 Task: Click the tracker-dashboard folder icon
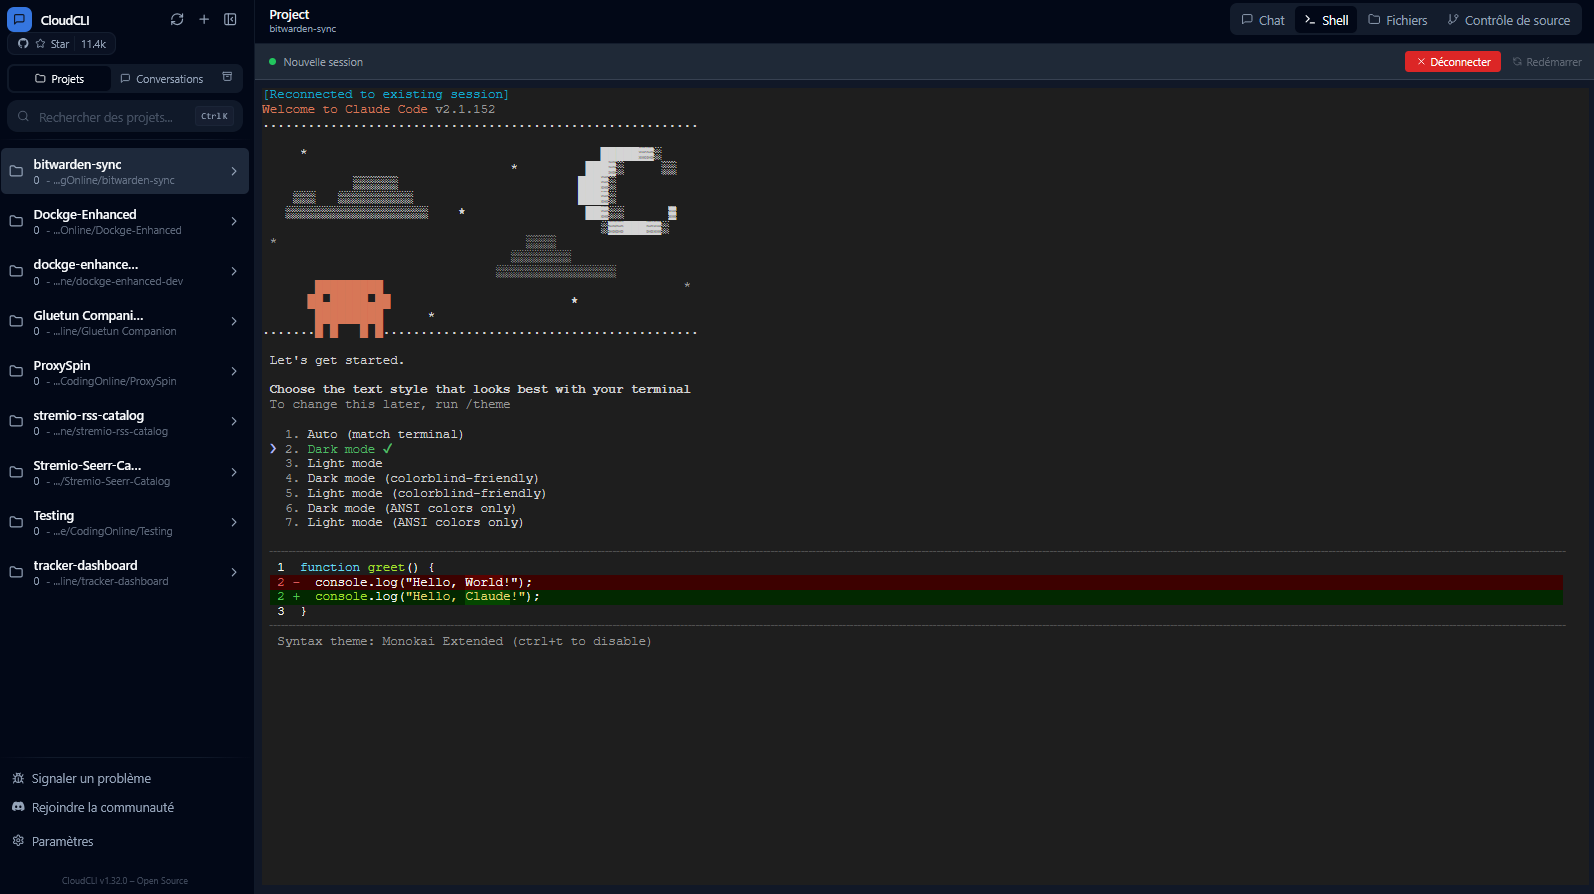16,572
